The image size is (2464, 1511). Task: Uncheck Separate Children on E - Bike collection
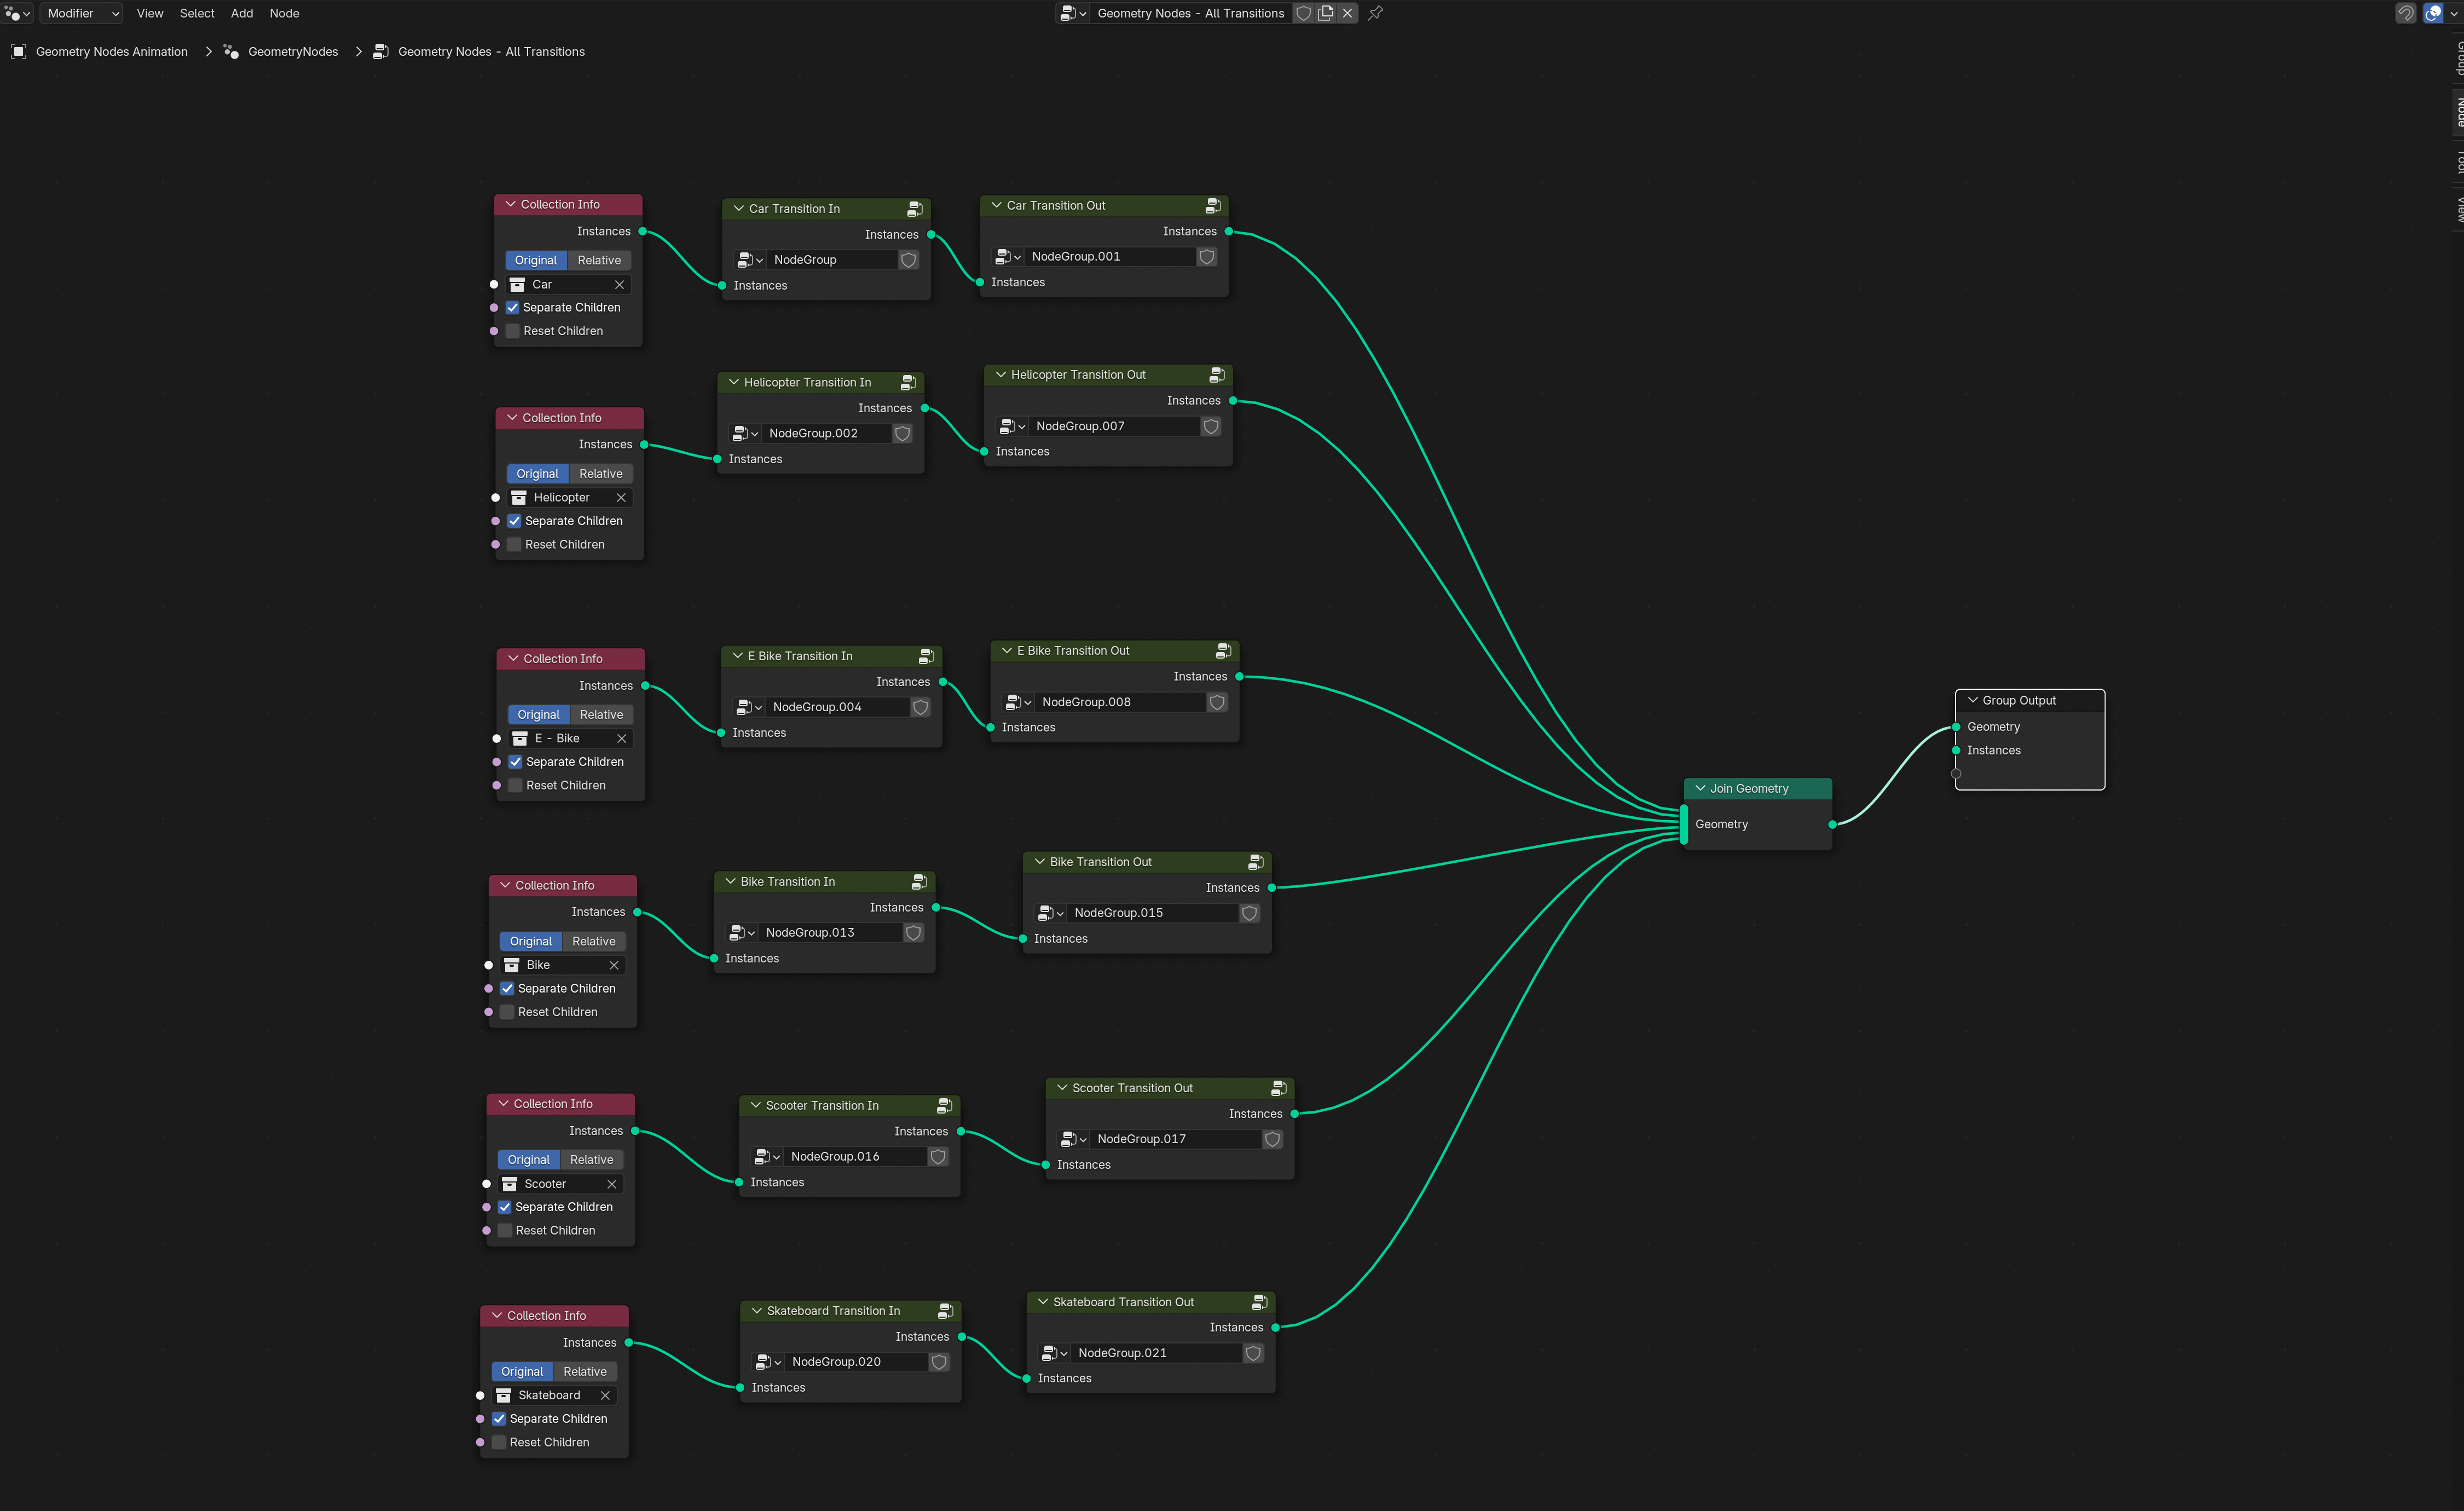[x=515, y=762]
